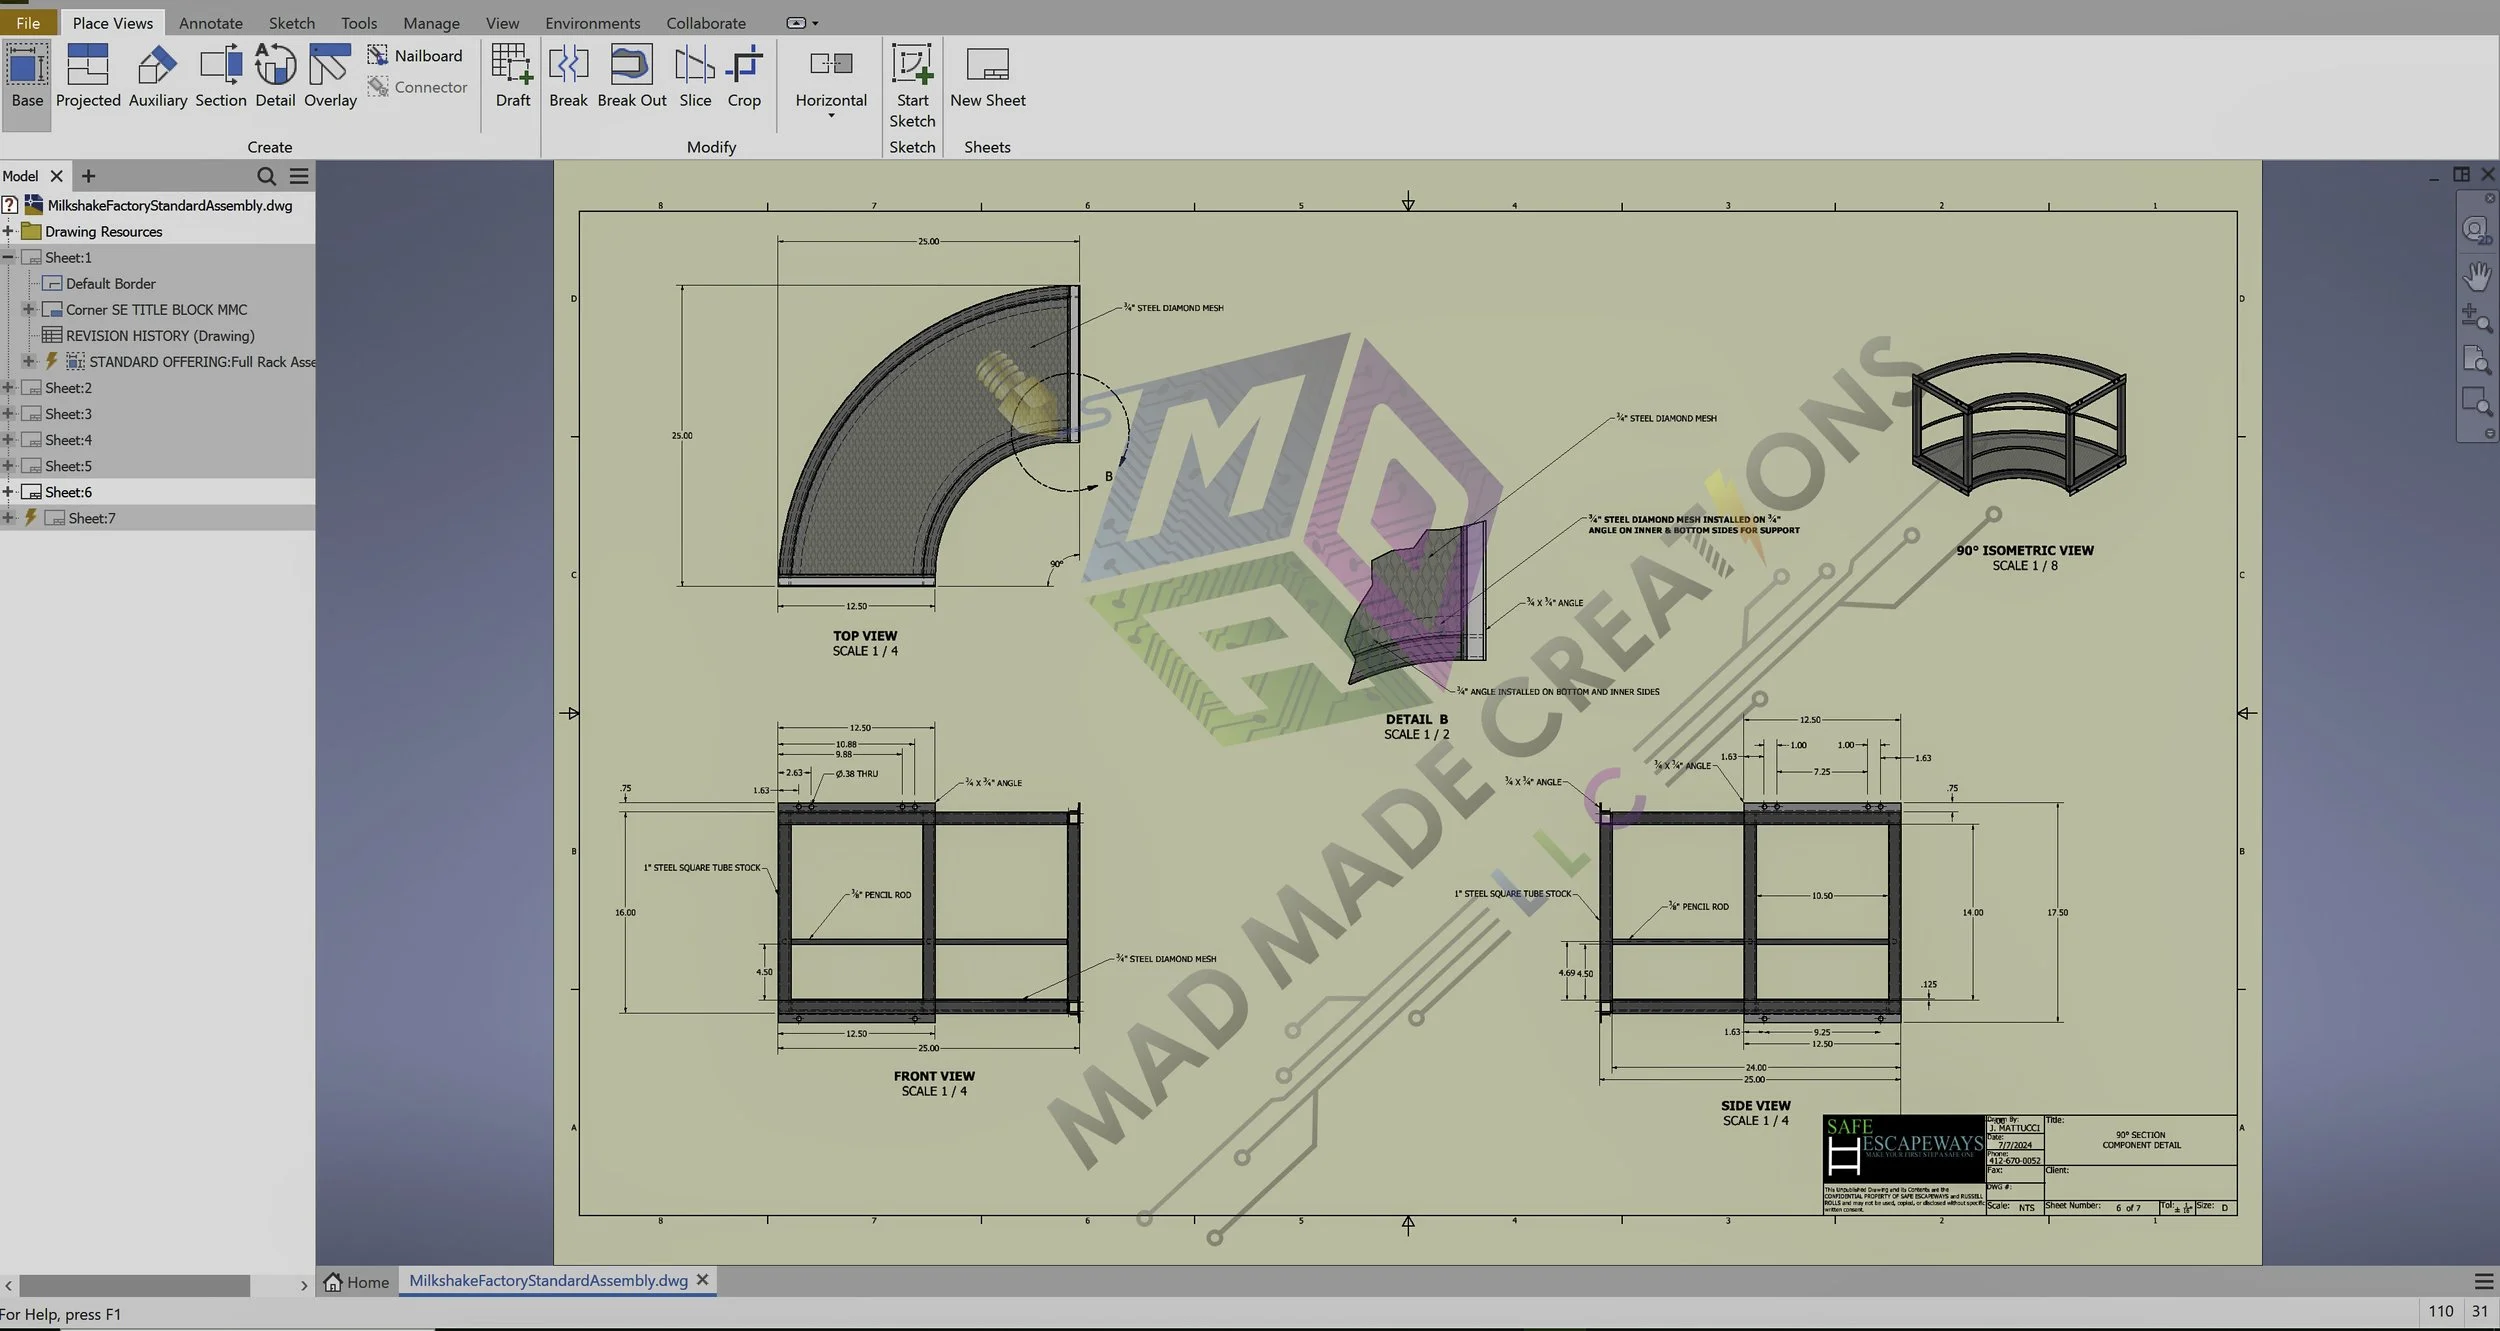Select Default Border in browser
The height and width of the screenshot is (1331, 2500).
point(99,284)
